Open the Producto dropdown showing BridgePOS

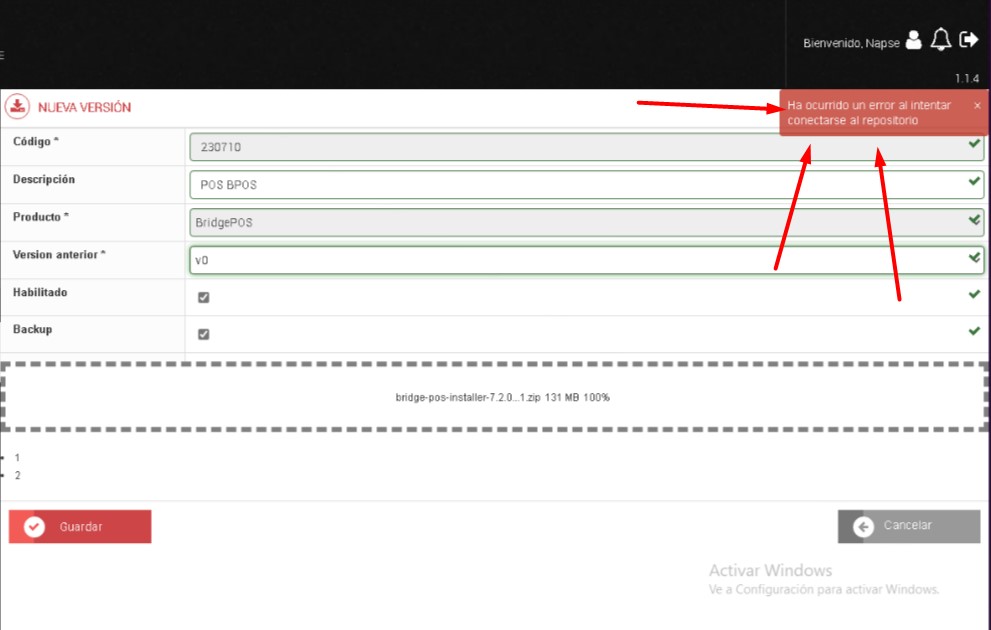click(585, 222)
